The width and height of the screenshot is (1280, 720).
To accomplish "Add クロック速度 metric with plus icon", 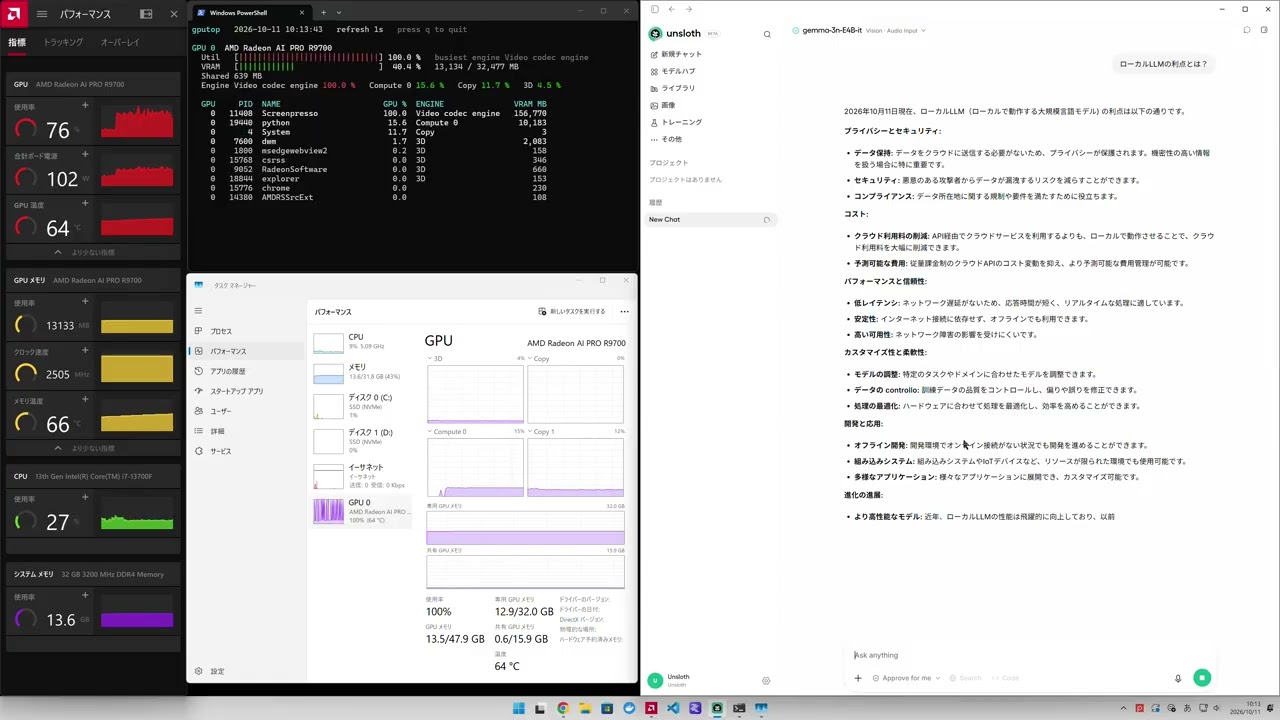I will 85,351.
